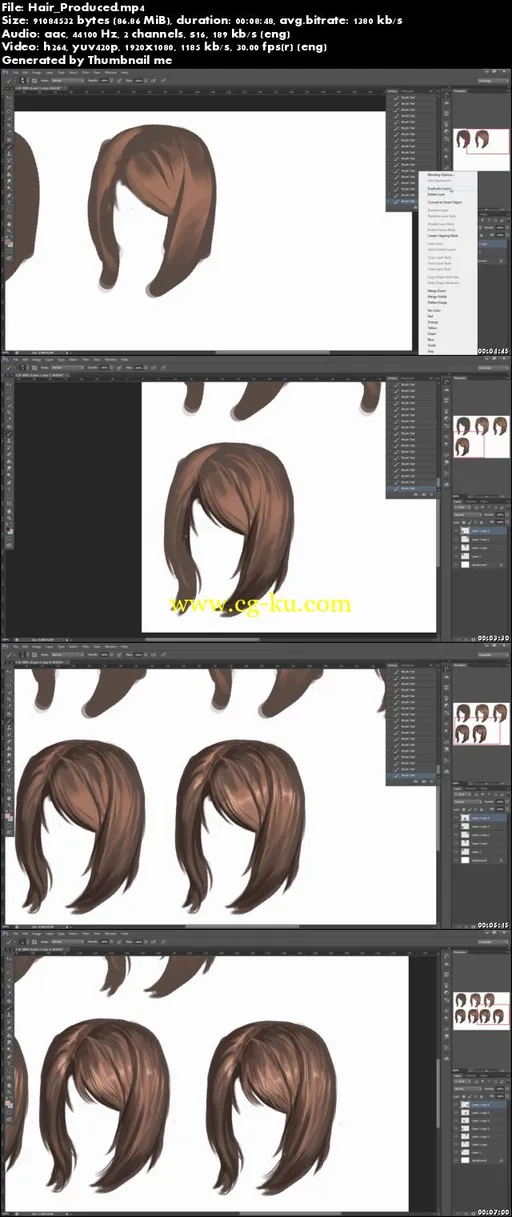The height and width of the screenshot is (1217, 512).
Task: Select the Brush tool in the 00:01:45 frame toolbar
Action: (x=9, y=147)
